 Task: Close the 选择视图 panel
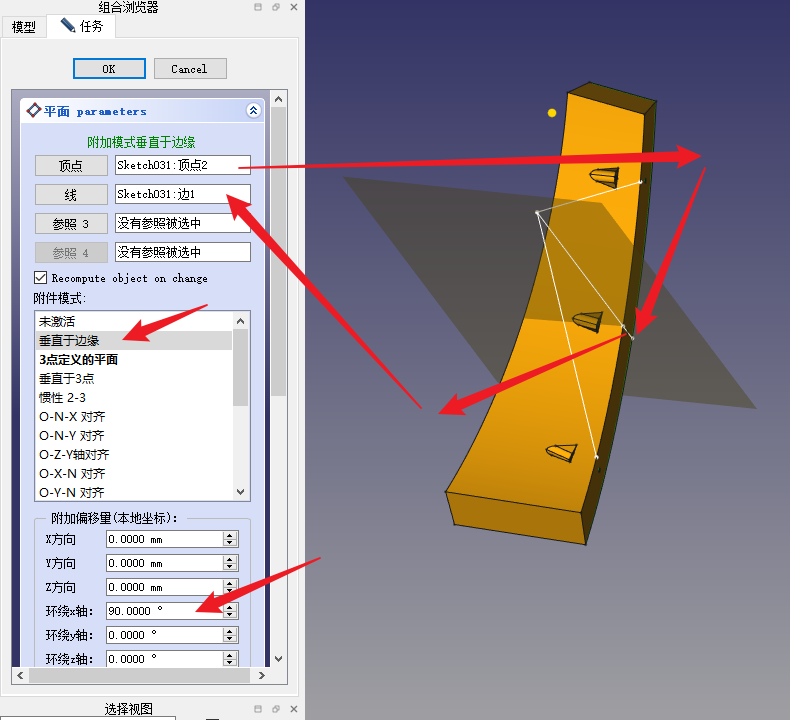(x=294, y=709)
